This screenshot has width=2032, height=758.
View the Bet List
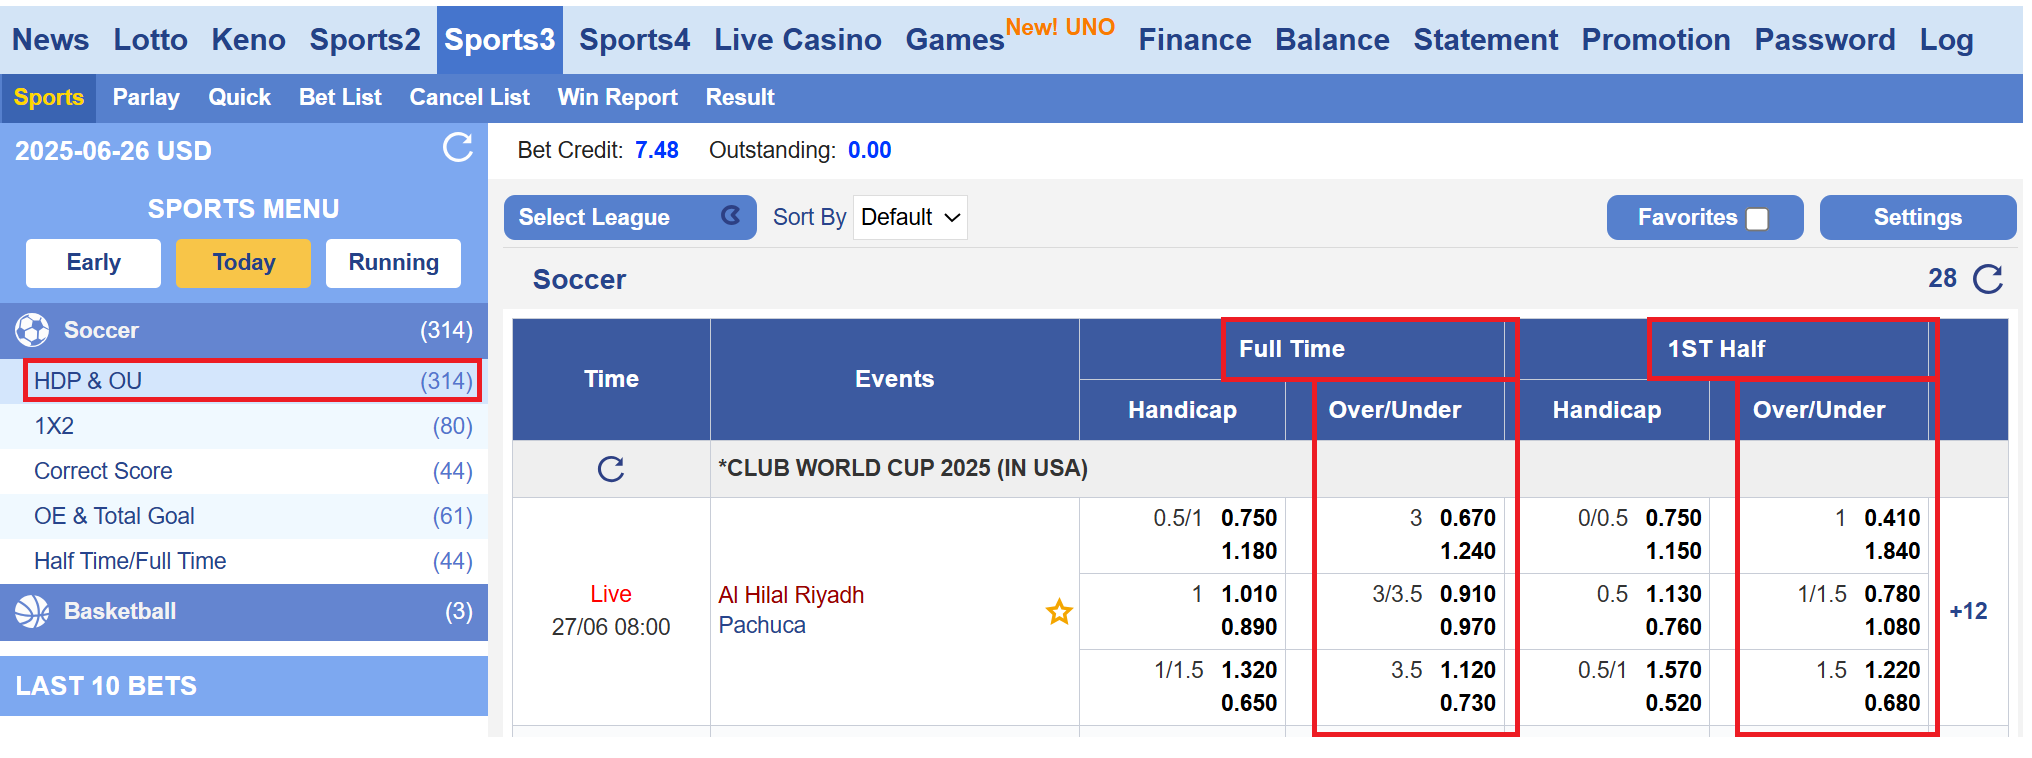pyautogui.click(x=340, y=98)
